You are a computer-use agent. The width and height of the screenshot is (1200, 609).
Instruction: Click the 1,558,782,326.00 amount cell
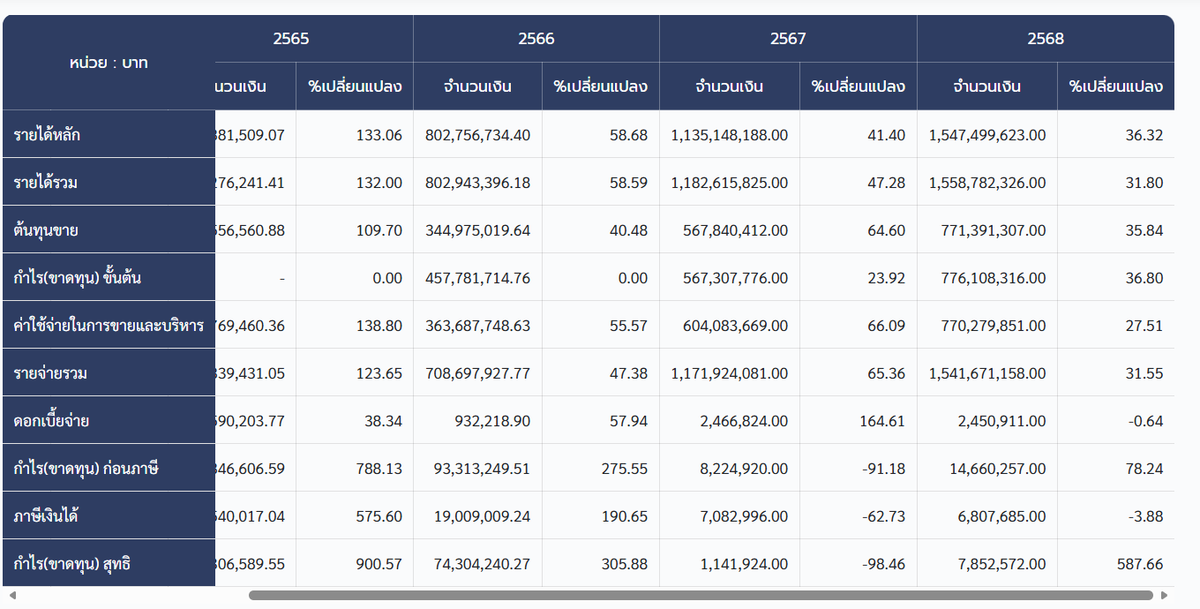[x=988, y=182]
